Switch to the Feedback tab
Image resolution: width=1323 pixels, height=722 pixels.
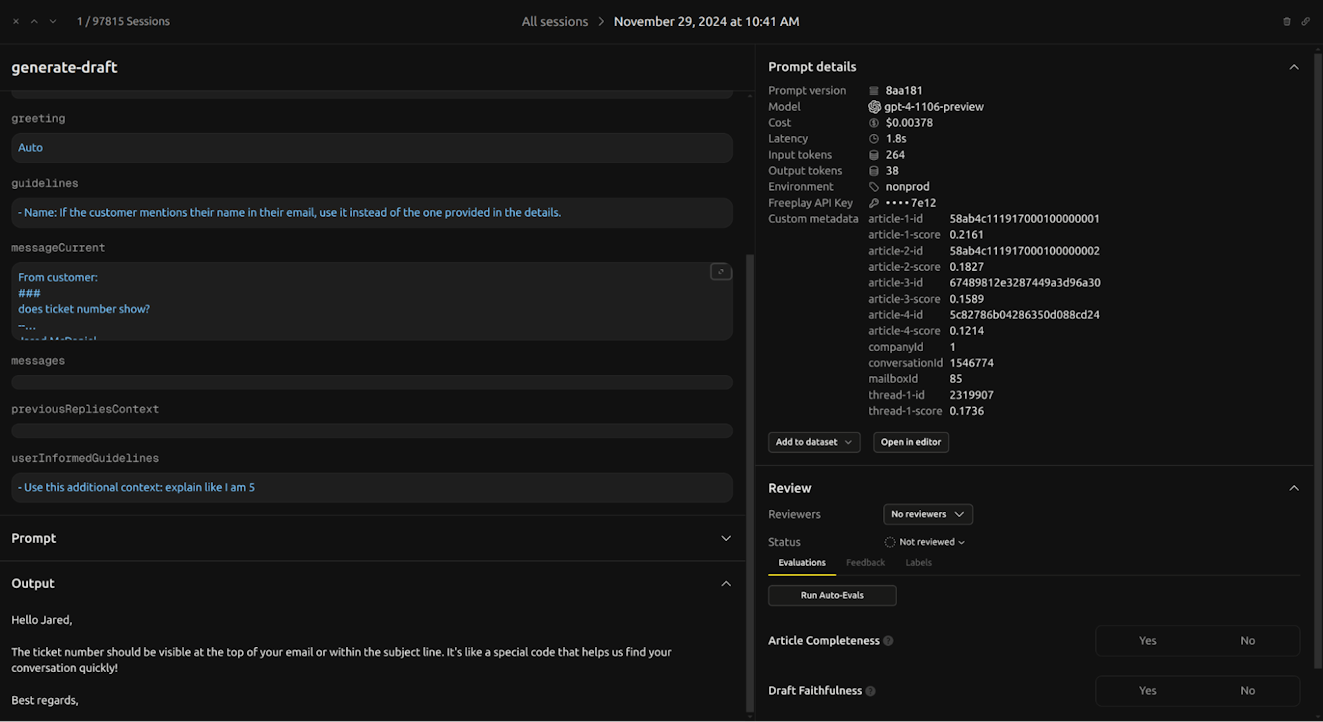coord(865,563)
